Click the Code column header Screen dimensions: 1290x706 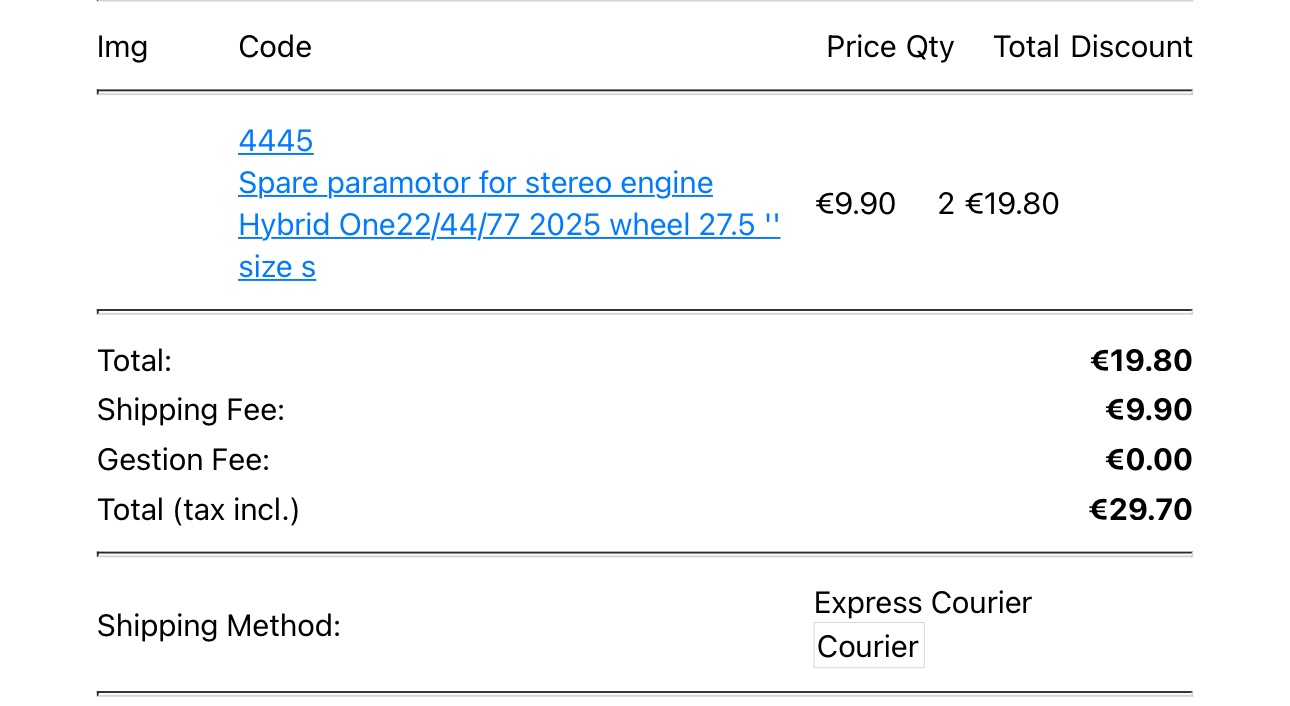click(x=275, y=47)
